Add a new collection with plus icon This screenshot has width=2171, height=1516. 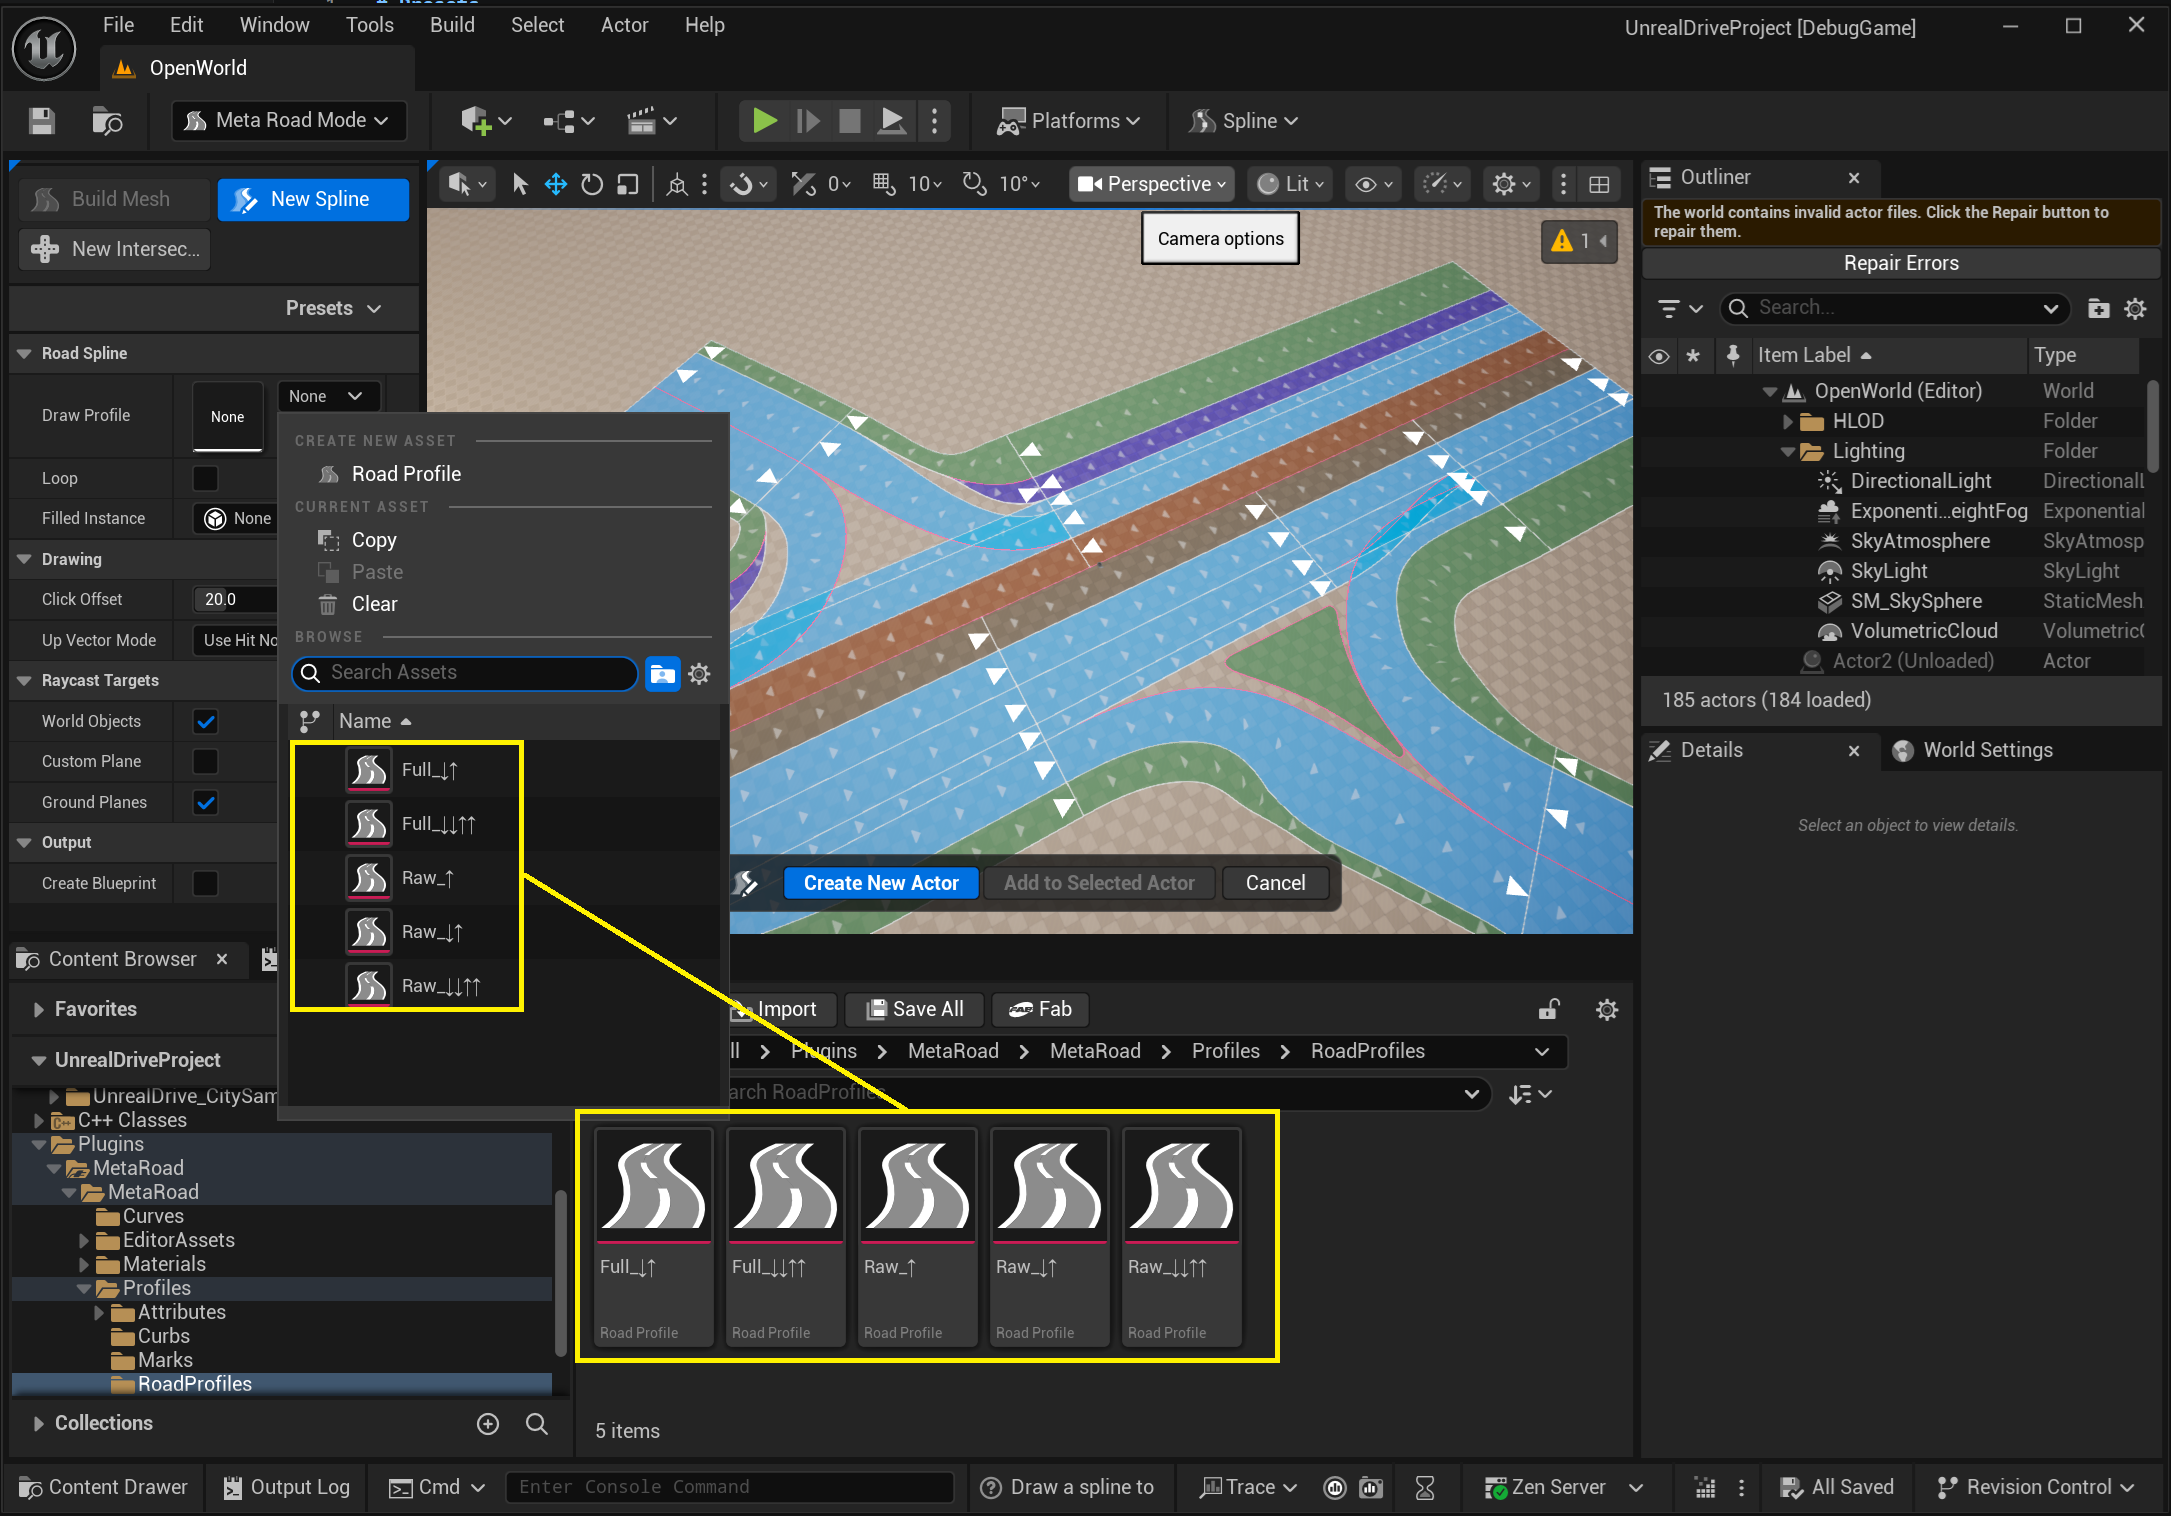[x=488, y=1424]
